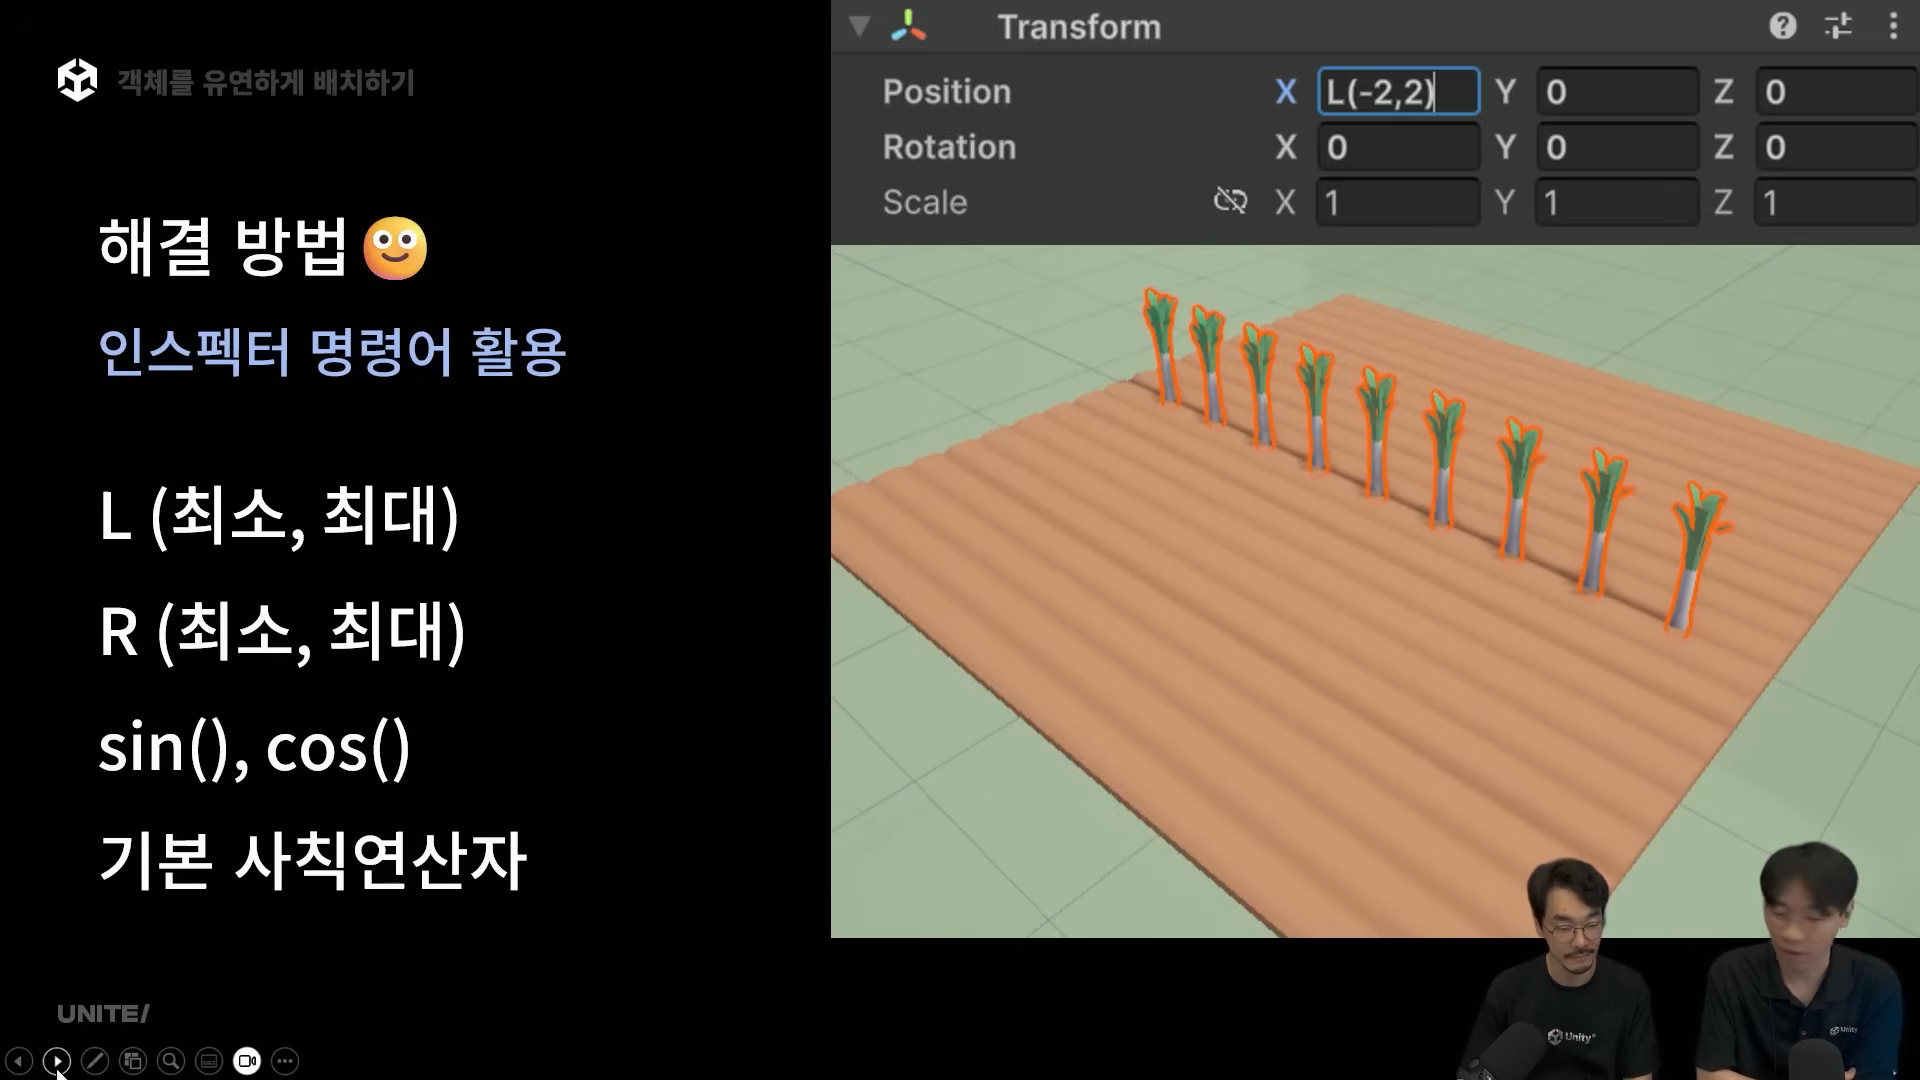Toggle the constrained proportions scale link

pos(1230,201)
